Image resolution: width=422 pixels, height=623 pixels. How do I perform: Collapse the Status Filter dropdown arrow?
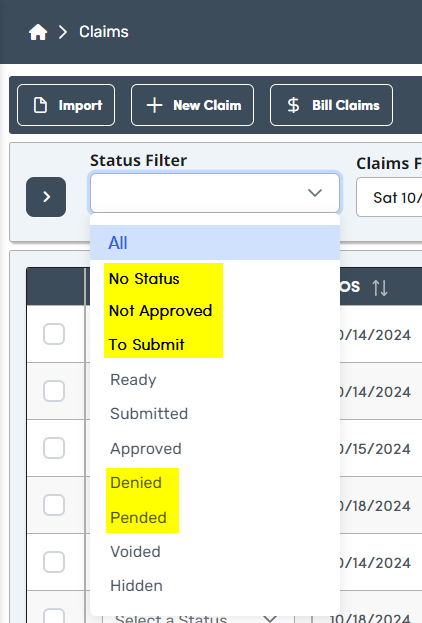coord(315,193)
